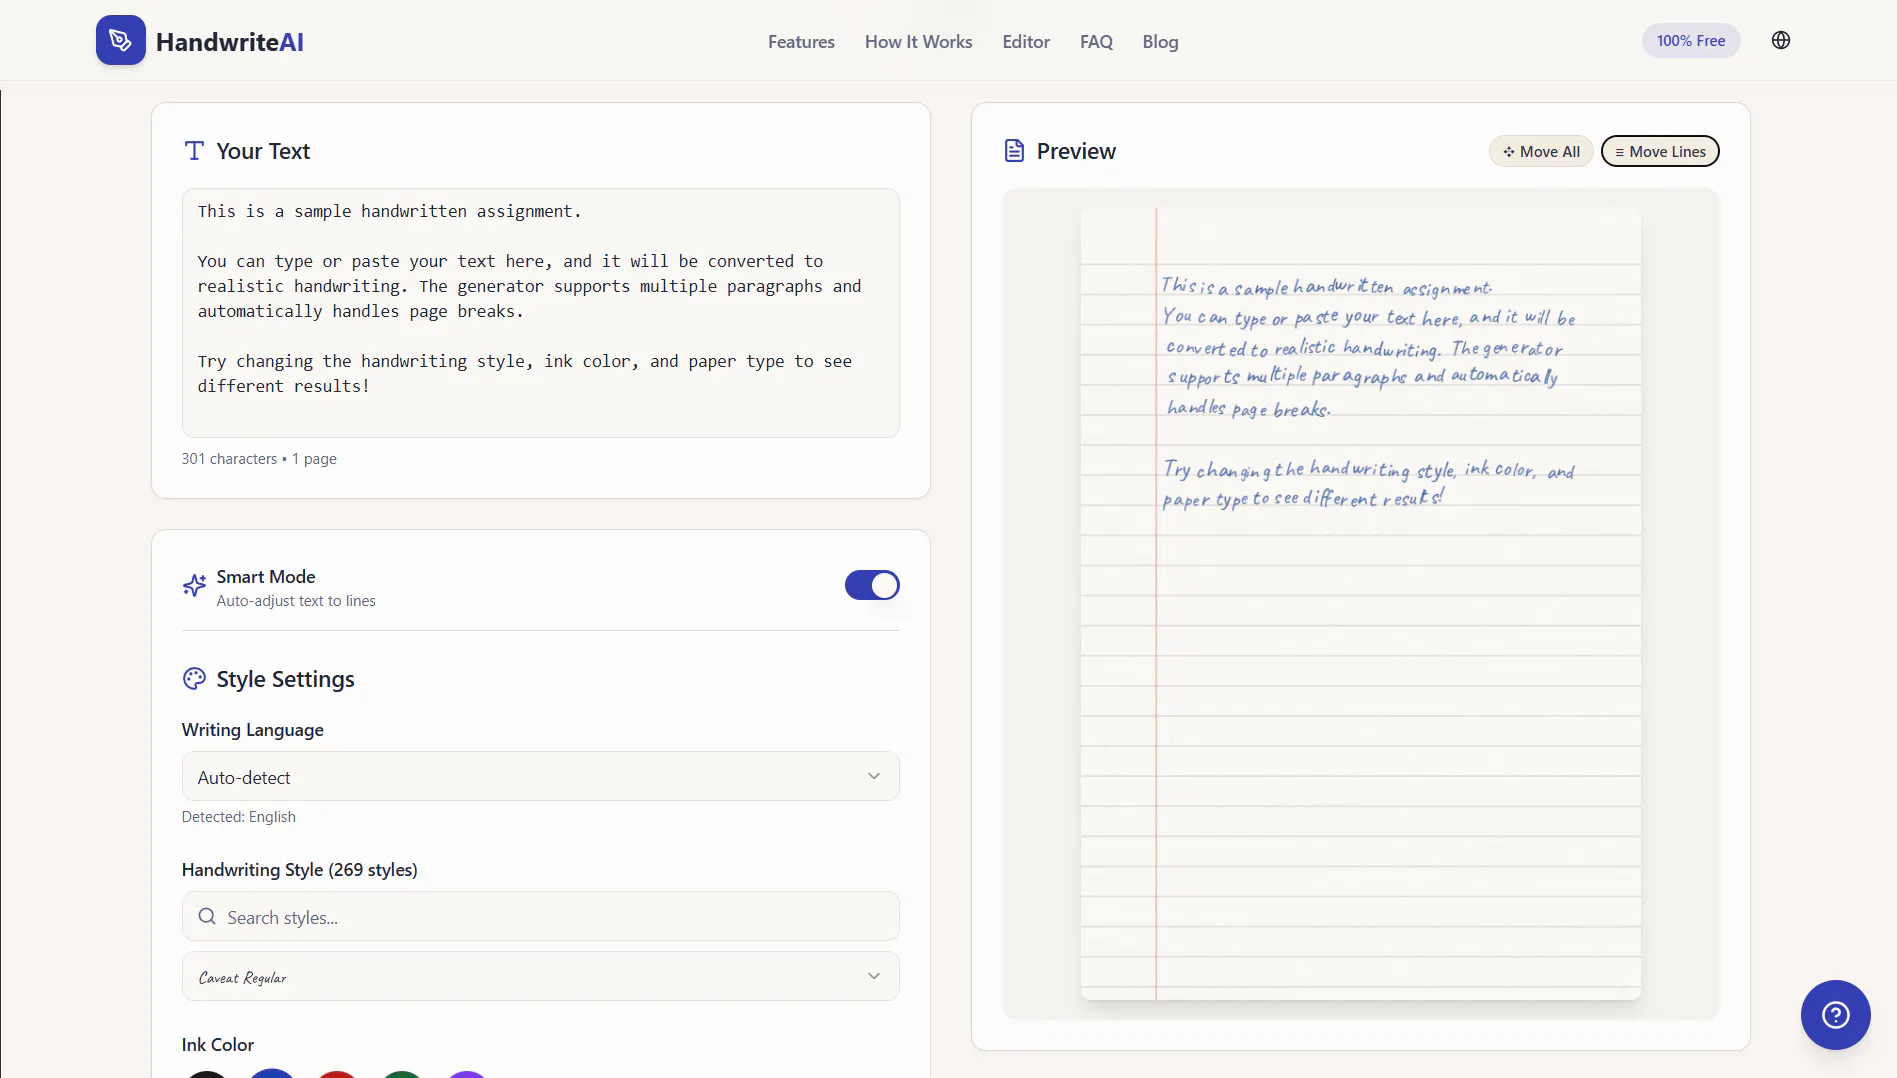Go to How It Works

918,42
